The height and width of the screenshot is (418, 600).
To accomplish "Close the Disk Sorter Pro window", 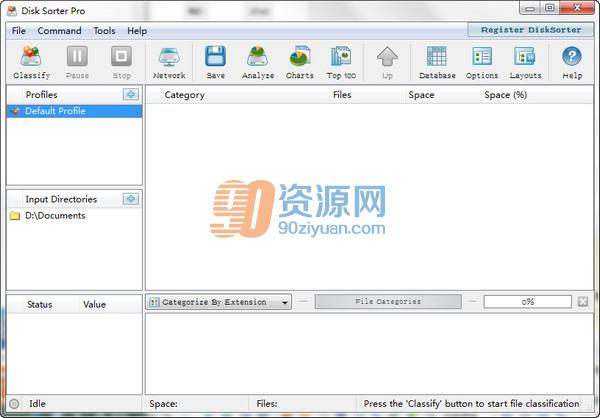I will click(x=577, y=8).
